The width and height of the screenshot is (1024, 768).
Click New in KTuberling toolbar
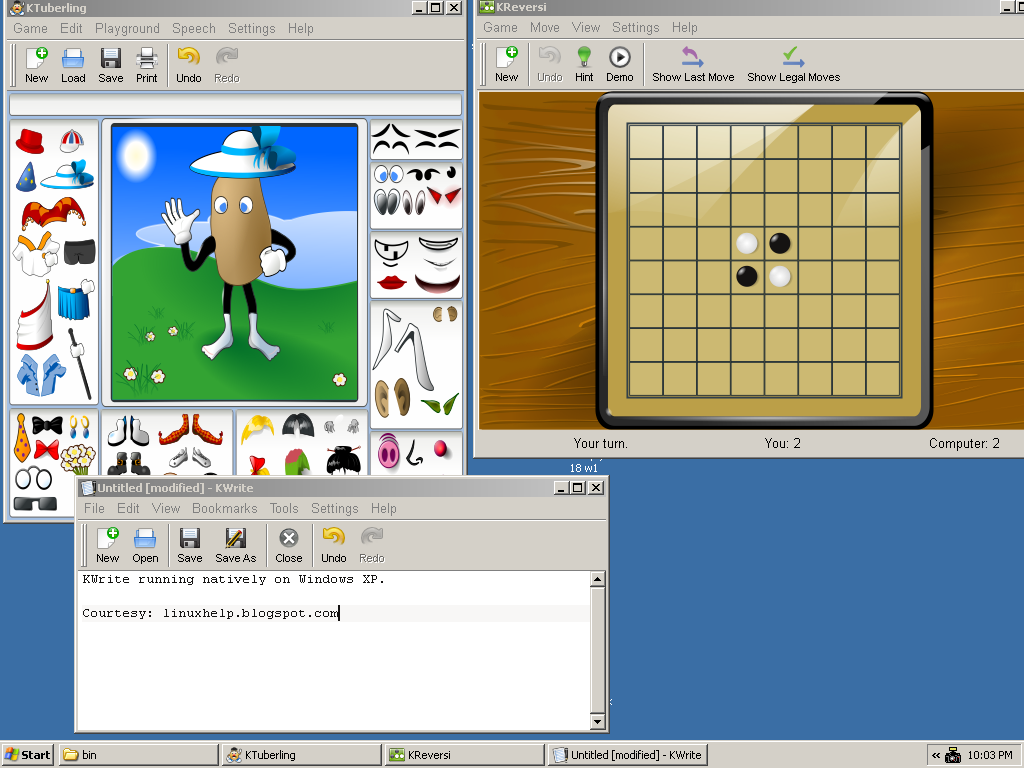37,65
